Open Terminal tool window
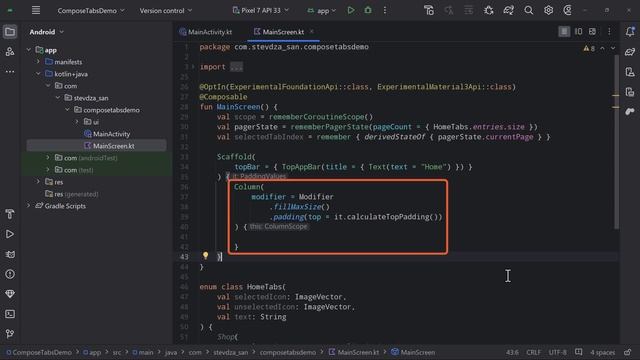Screen dimensions: 640x360 (10, 314)
